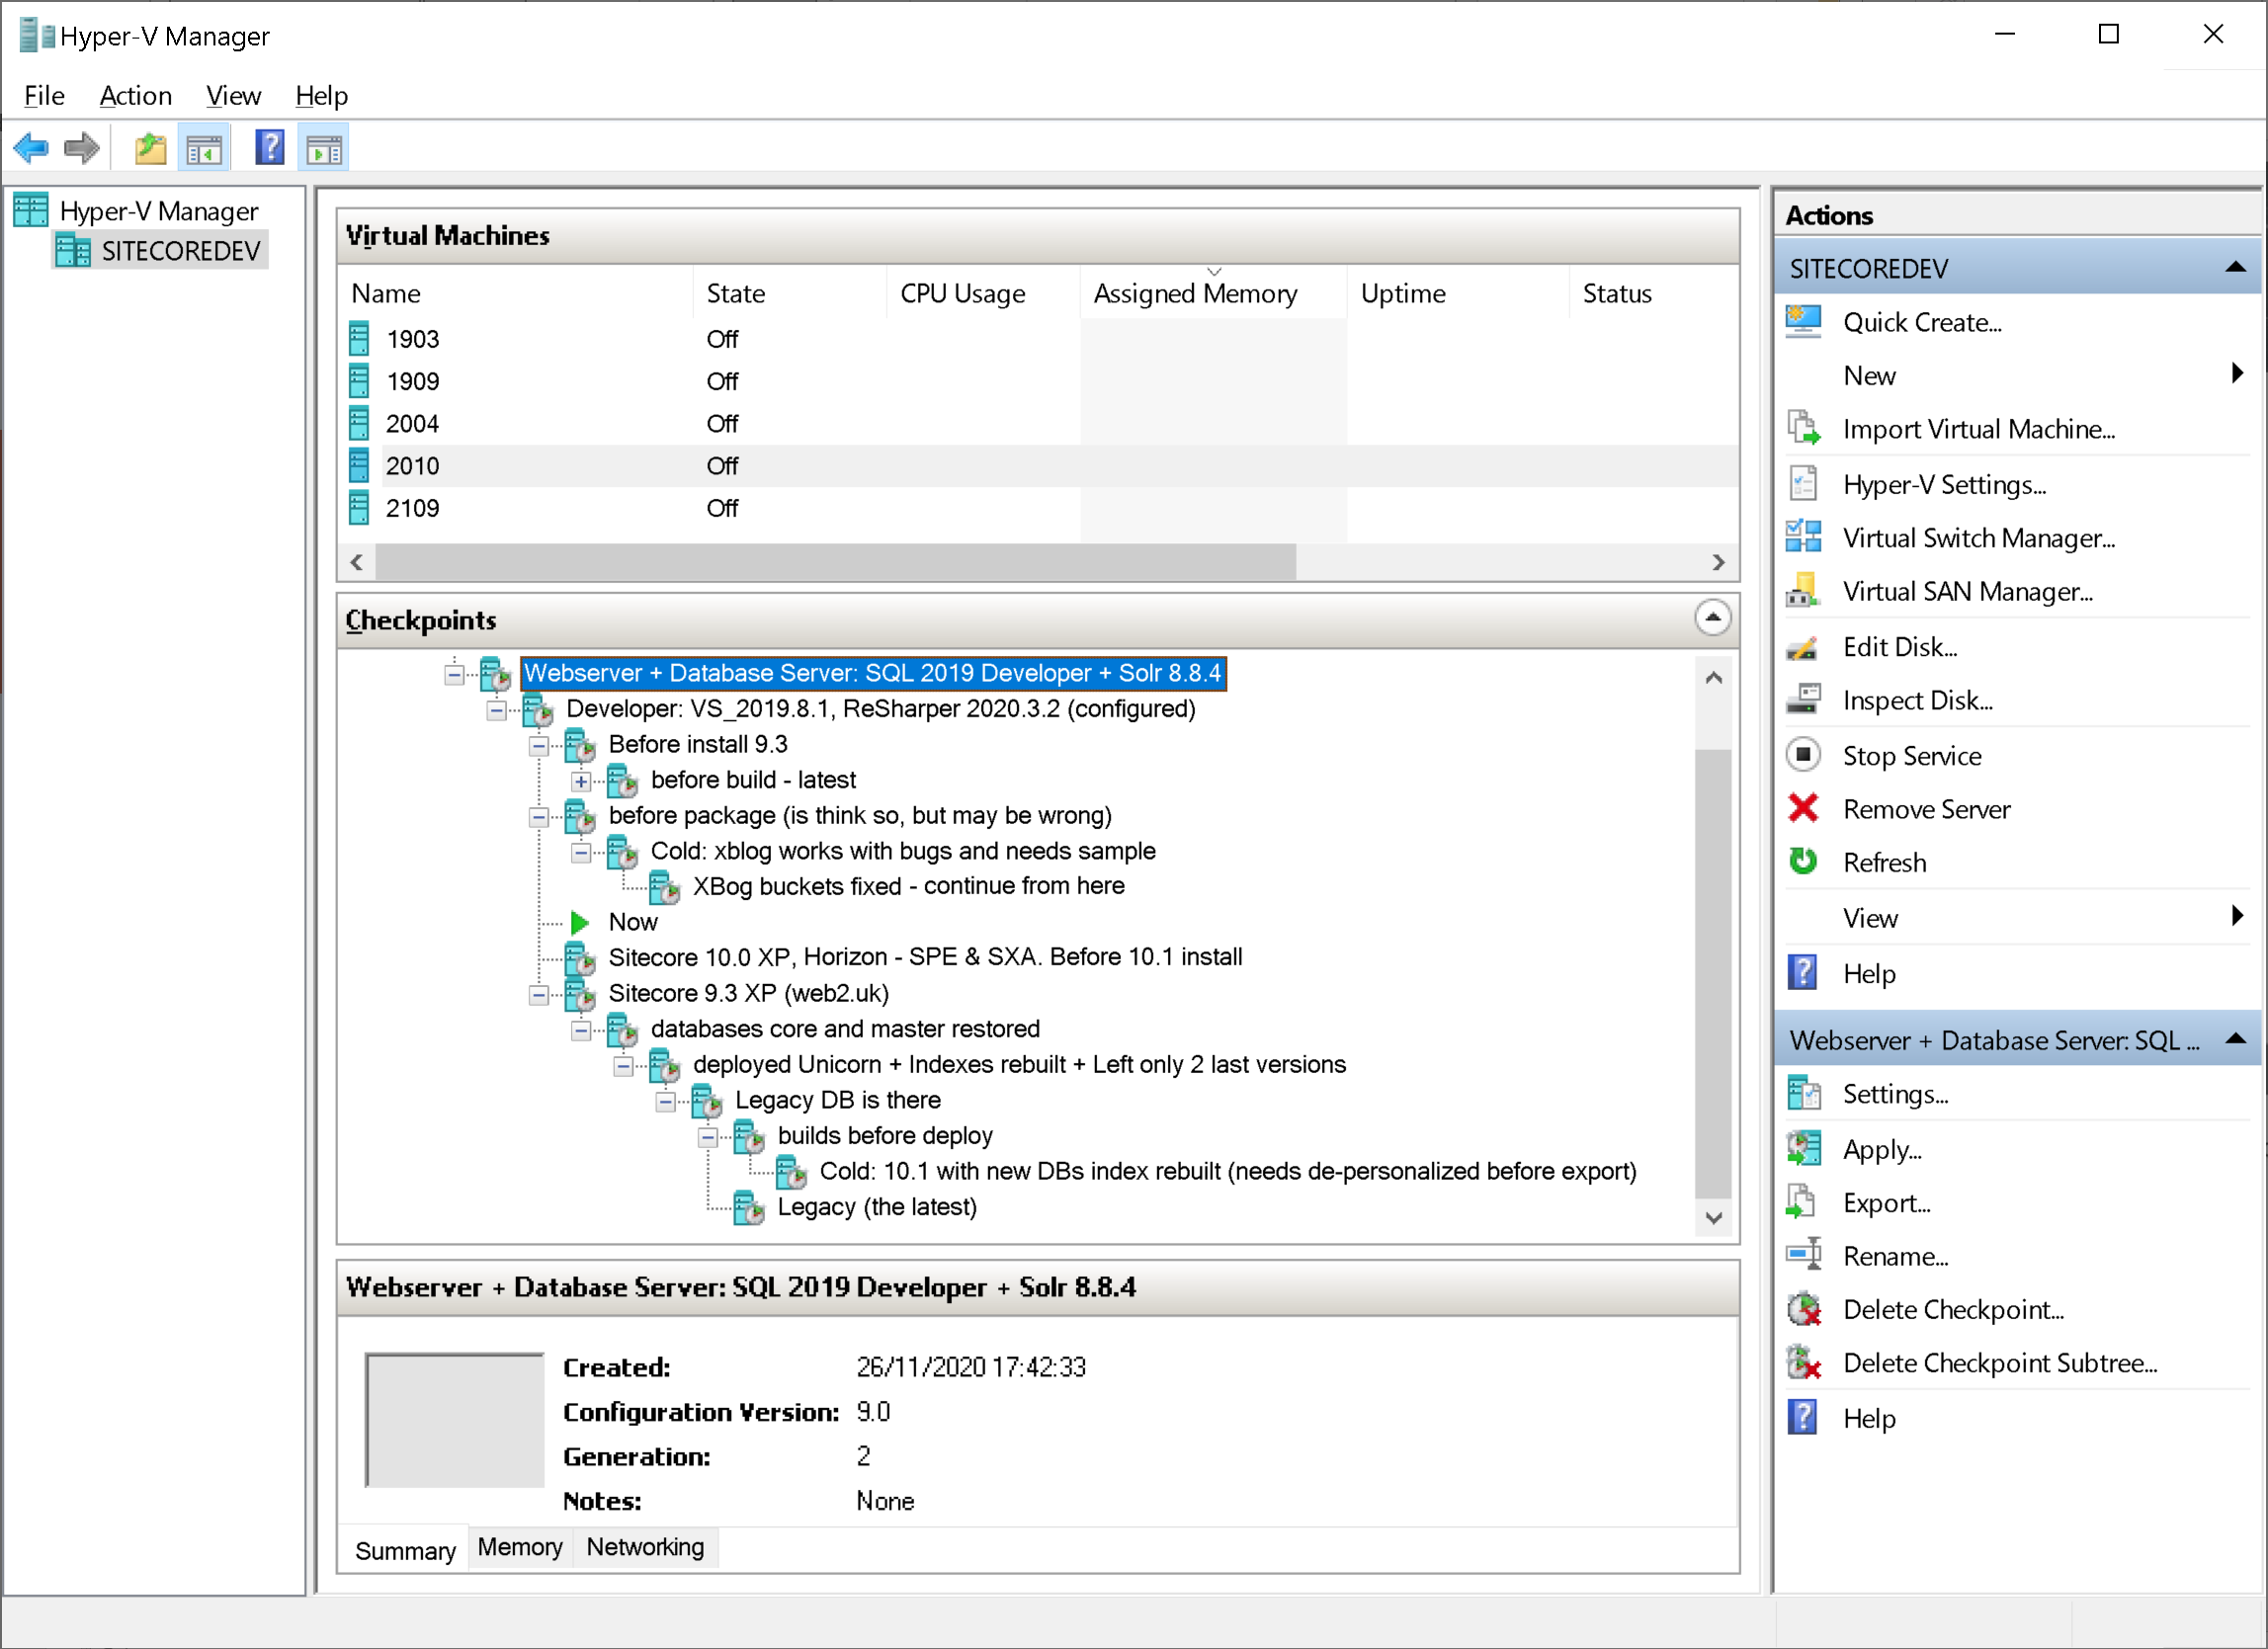The width and height of the screenshot is (2268, 1649).
Task: Click Show/Hide Console Tree toolbar icon
Action: (x=204, y=149)
